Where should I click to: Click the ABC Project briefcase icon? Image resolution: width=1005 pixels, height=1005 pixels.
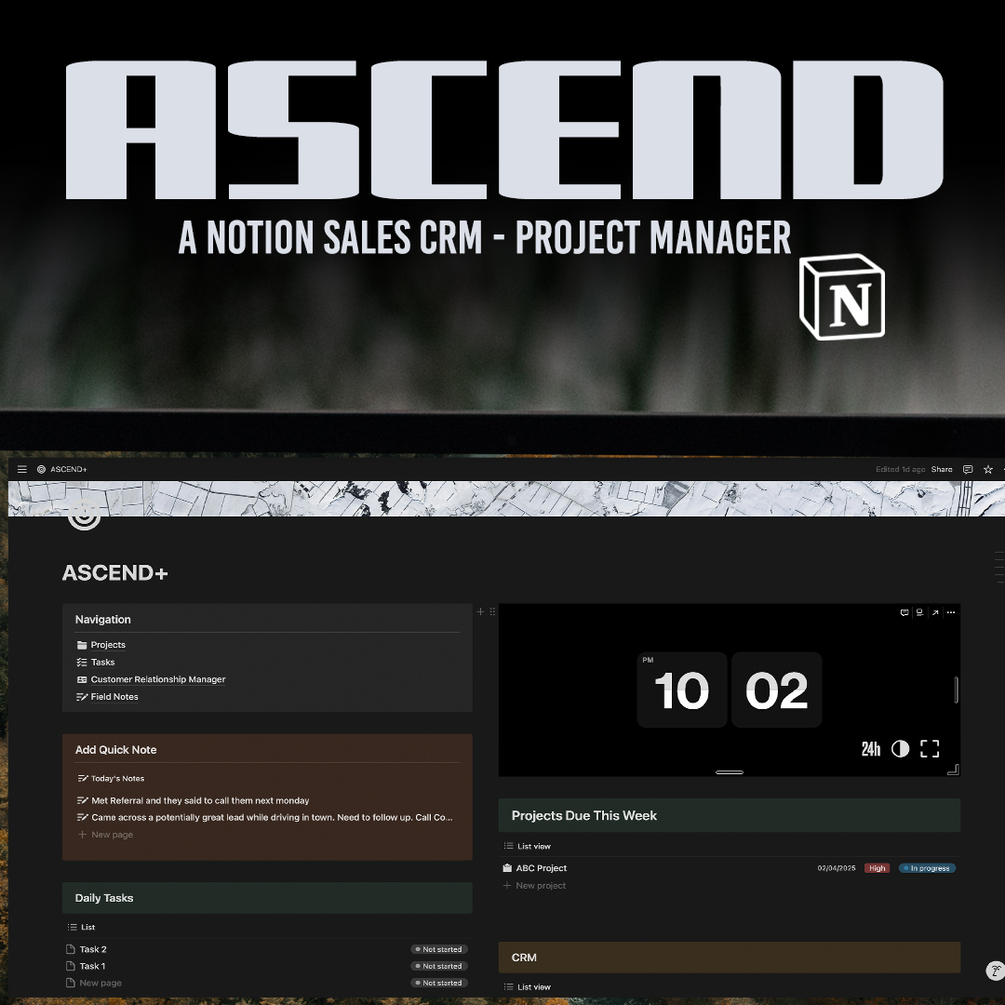click(507, 868)
